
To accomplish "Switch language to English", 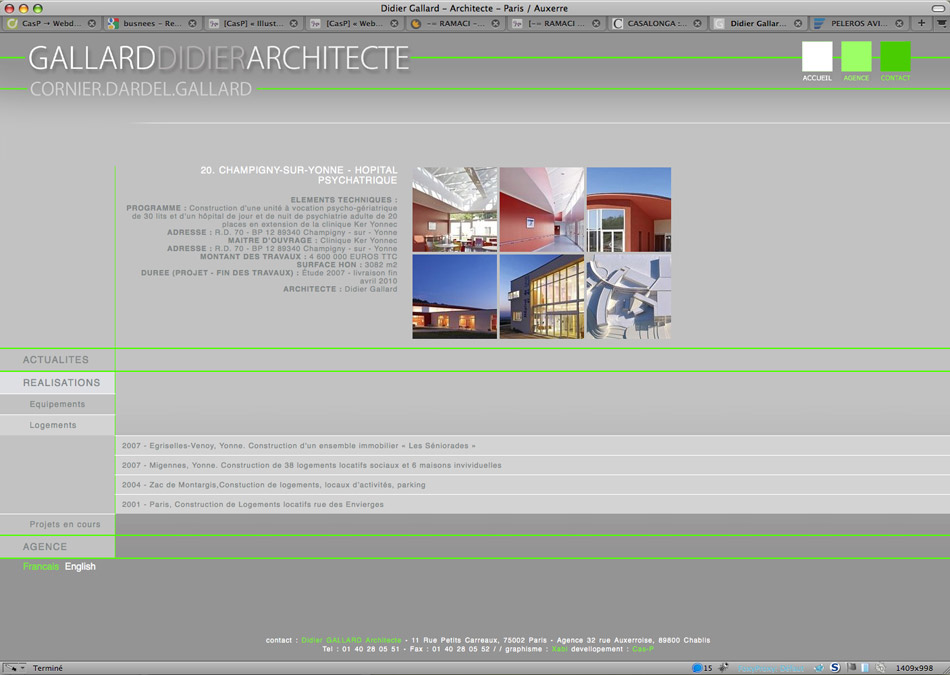I will pyautogui.click(x=80, y=567).
